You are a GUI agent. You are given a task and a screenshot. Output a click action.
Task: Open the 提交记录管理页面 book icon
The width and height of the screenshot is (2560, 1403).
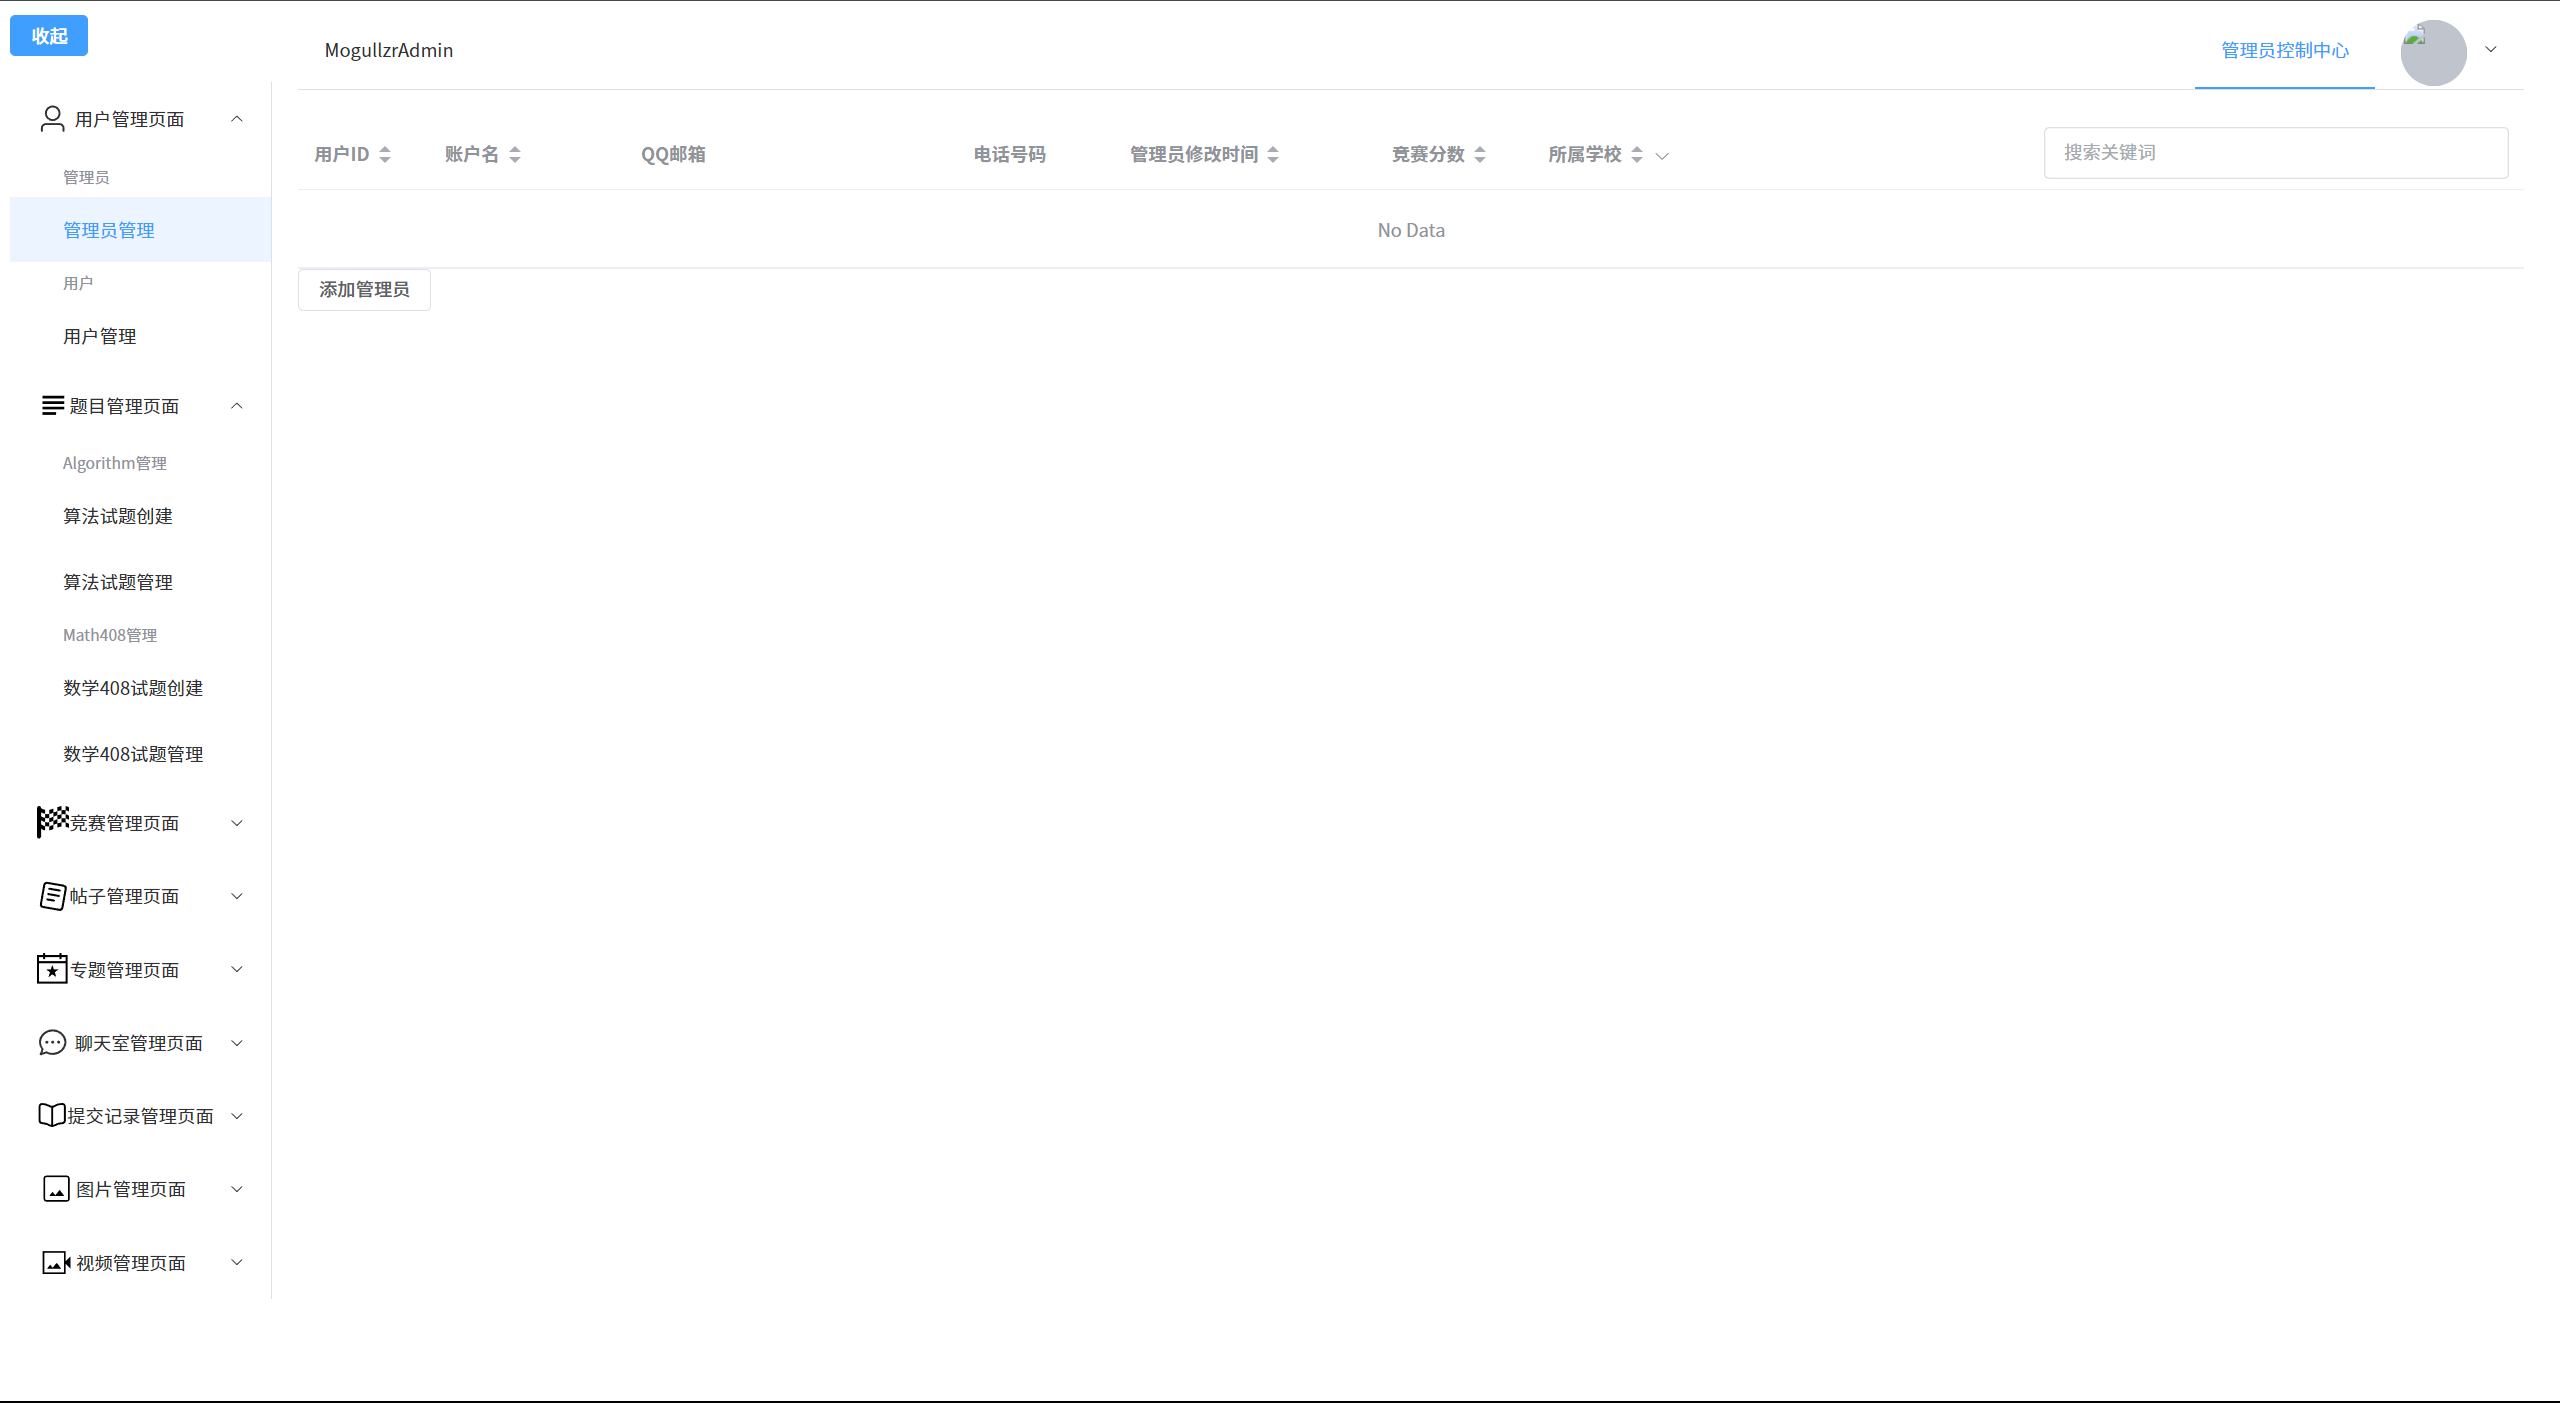tap(52, 1115)
